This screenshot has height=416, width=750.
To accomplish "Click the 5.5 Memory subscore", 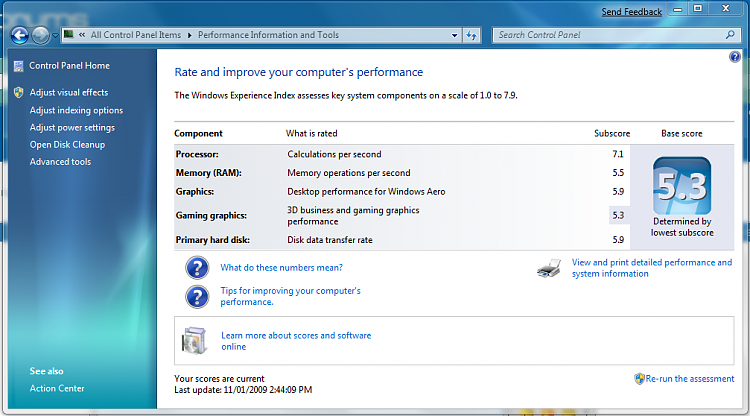I will (618, 173).
